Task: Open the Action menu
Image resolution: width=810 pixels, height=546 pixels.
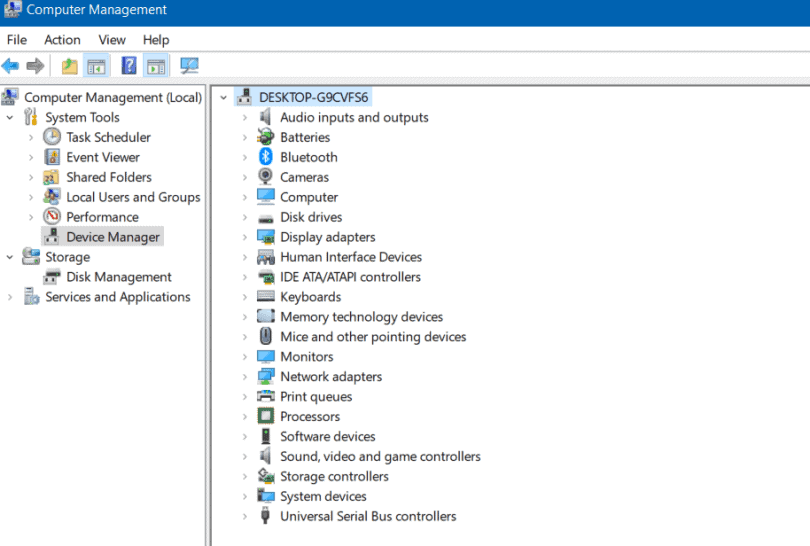Action: tap(62, 40)
